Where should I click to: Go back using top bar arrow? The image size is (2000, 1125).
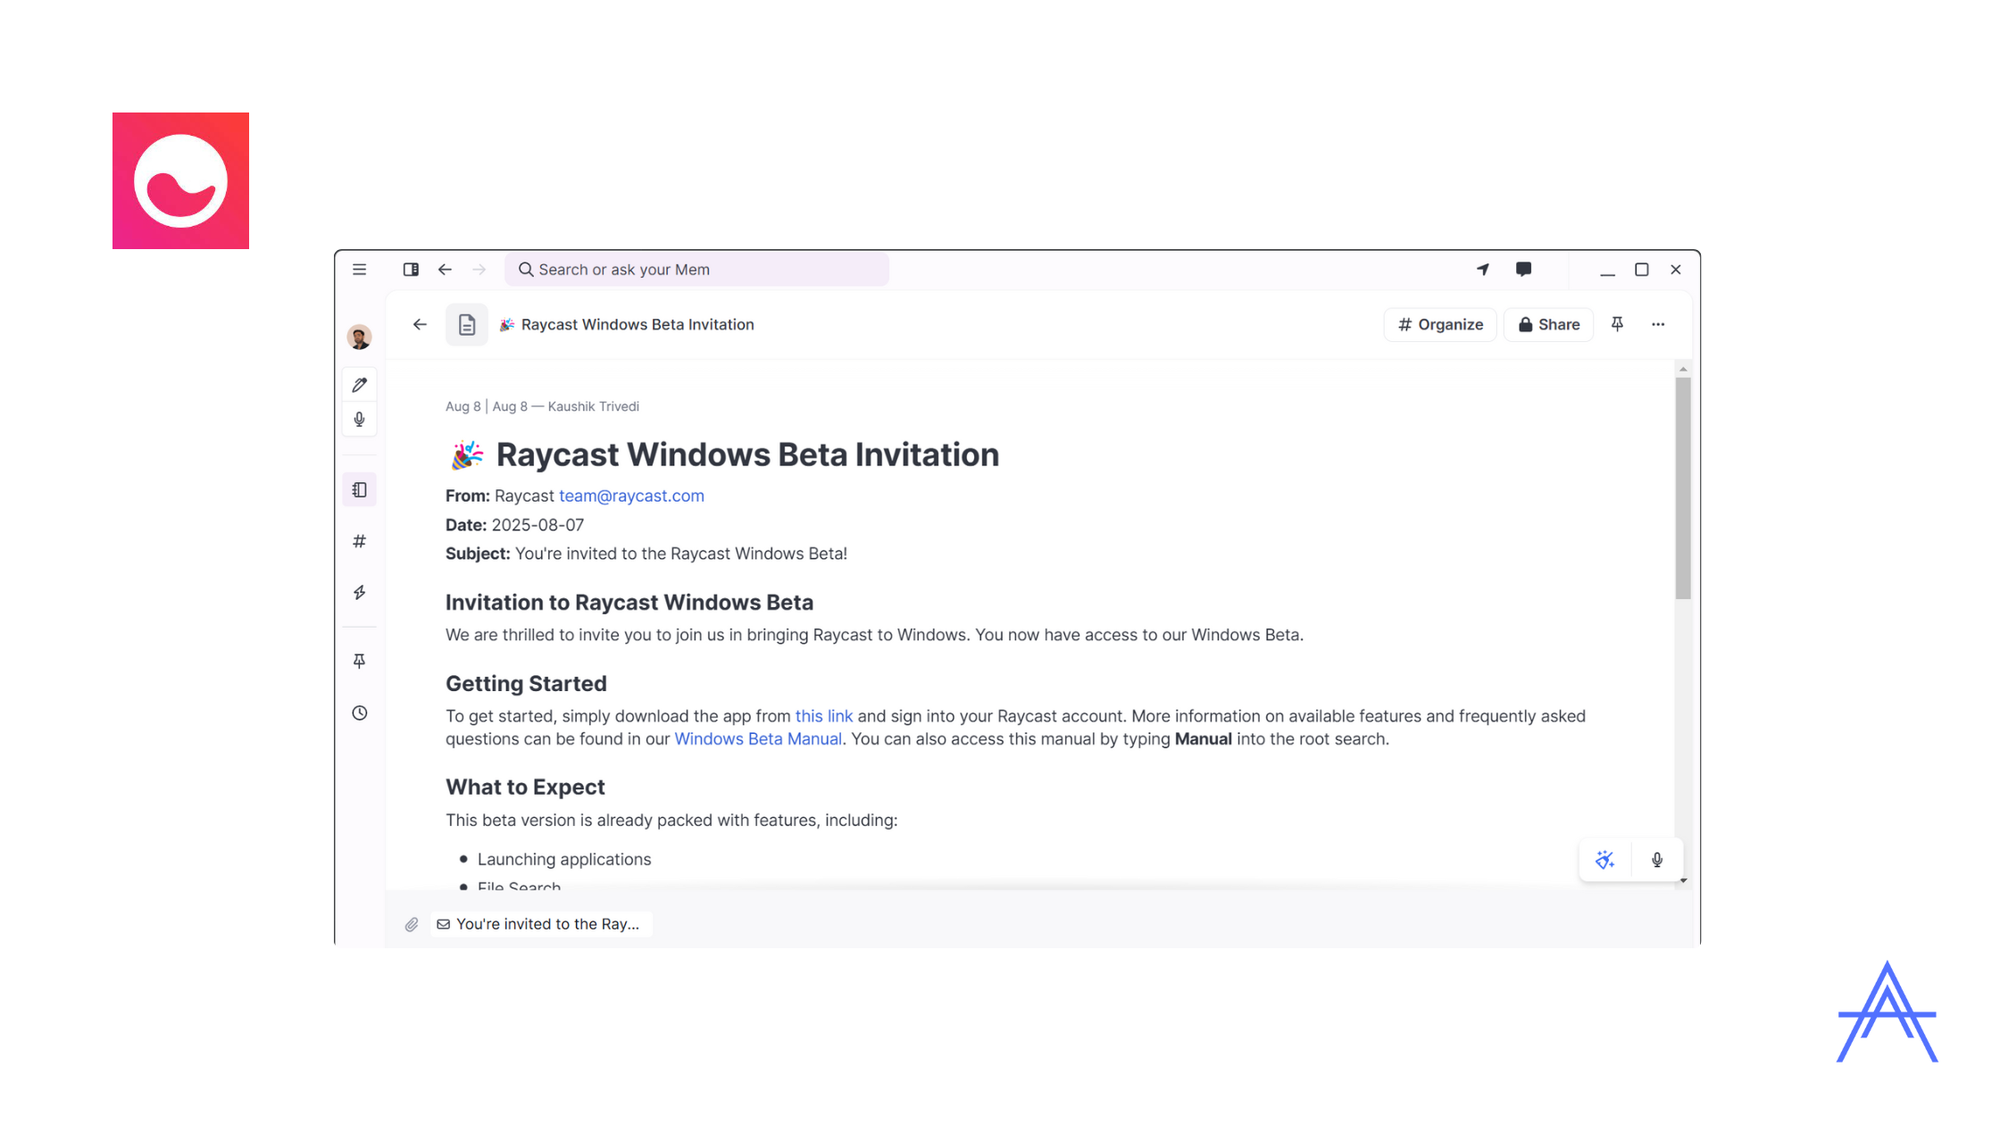tap(445, 269)
